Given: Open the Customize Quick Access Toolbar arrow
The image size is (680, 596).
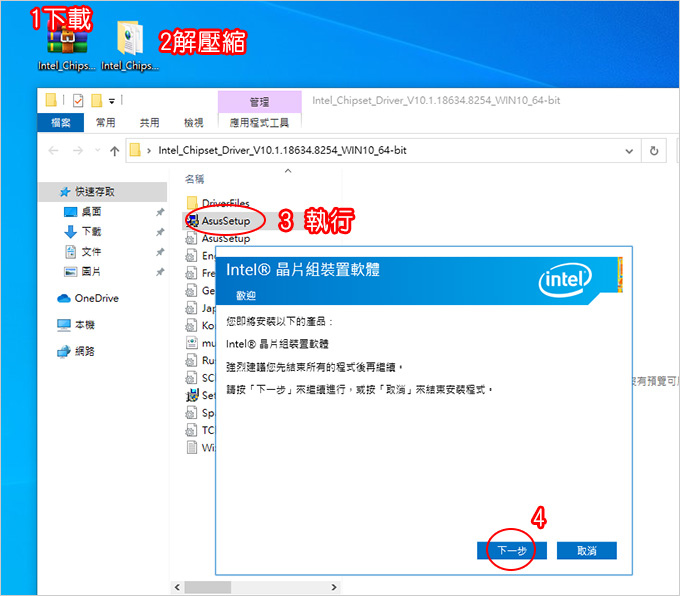Looking at the screenshot, I should 112,101.
